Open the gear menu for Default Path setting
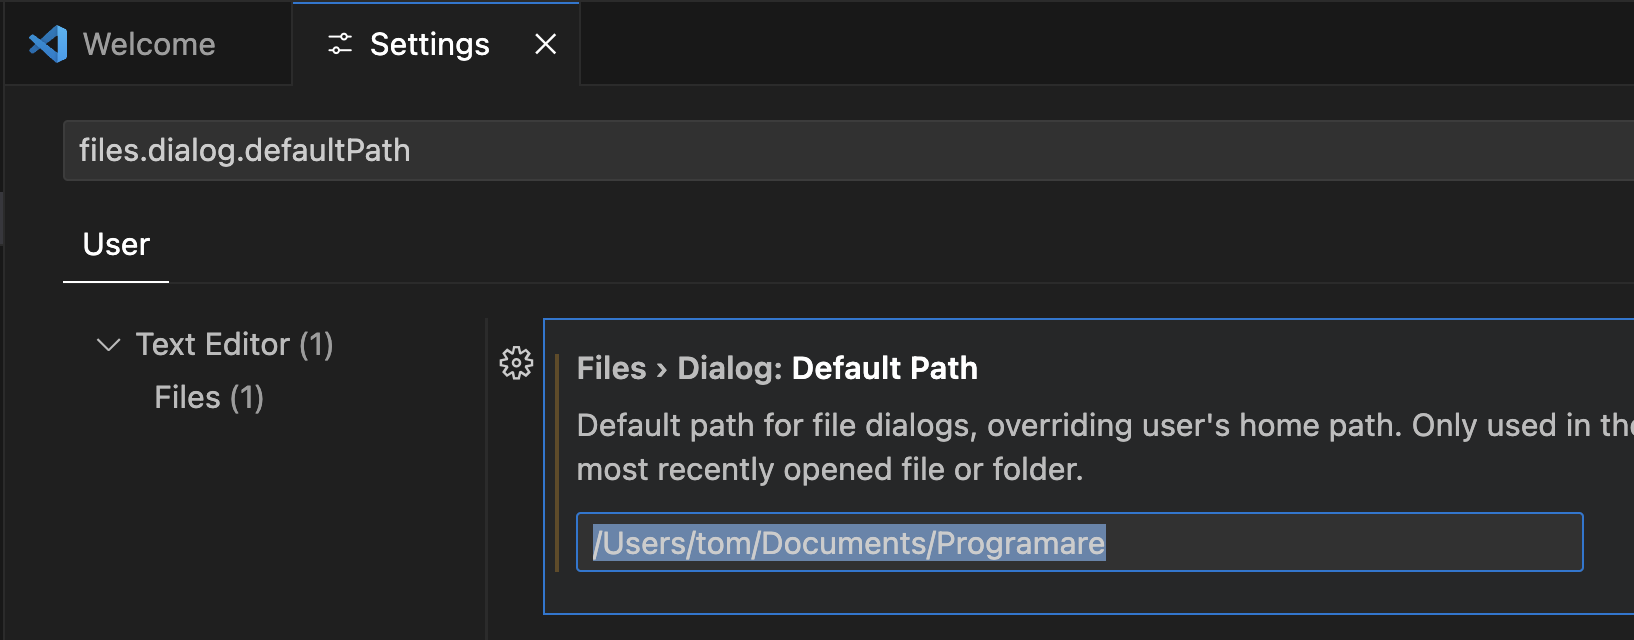 [x=516, y=363]
